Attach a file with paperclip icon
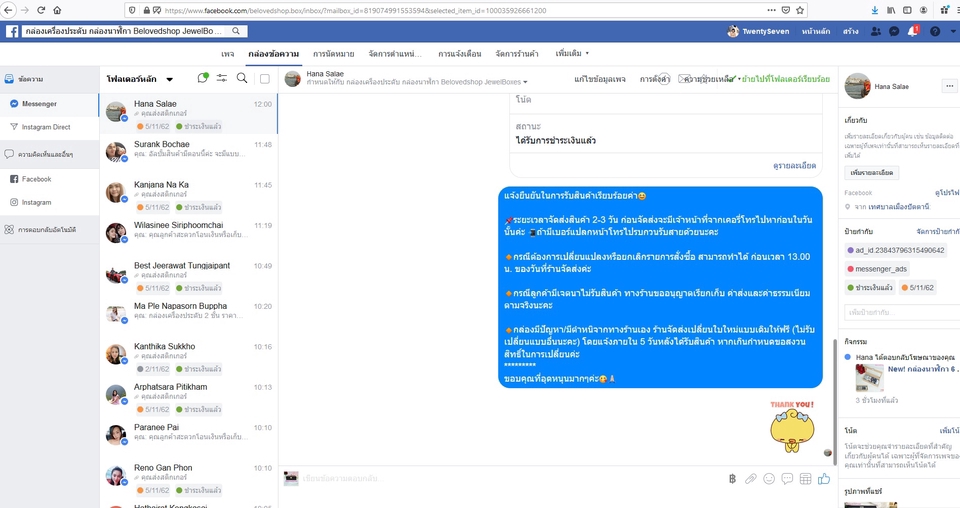960x508 pixels. coord(751,479)
